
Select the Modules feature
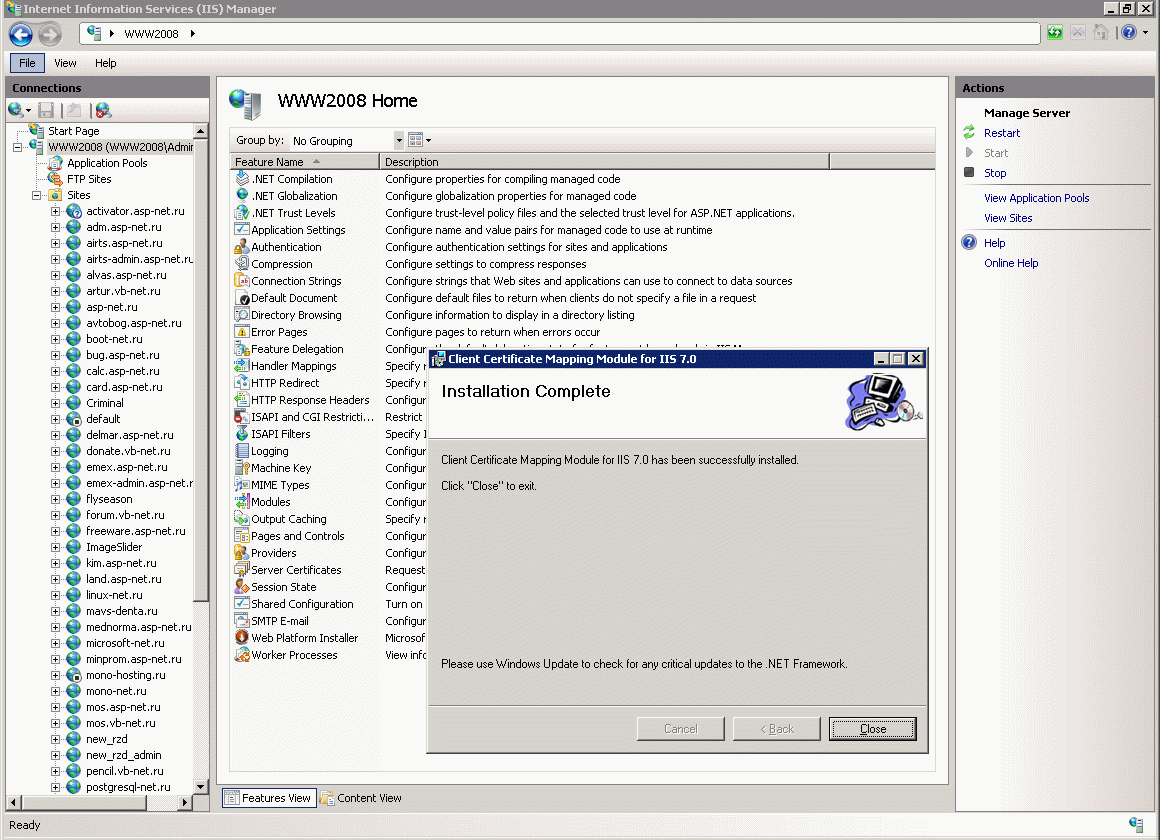[270, 502]
